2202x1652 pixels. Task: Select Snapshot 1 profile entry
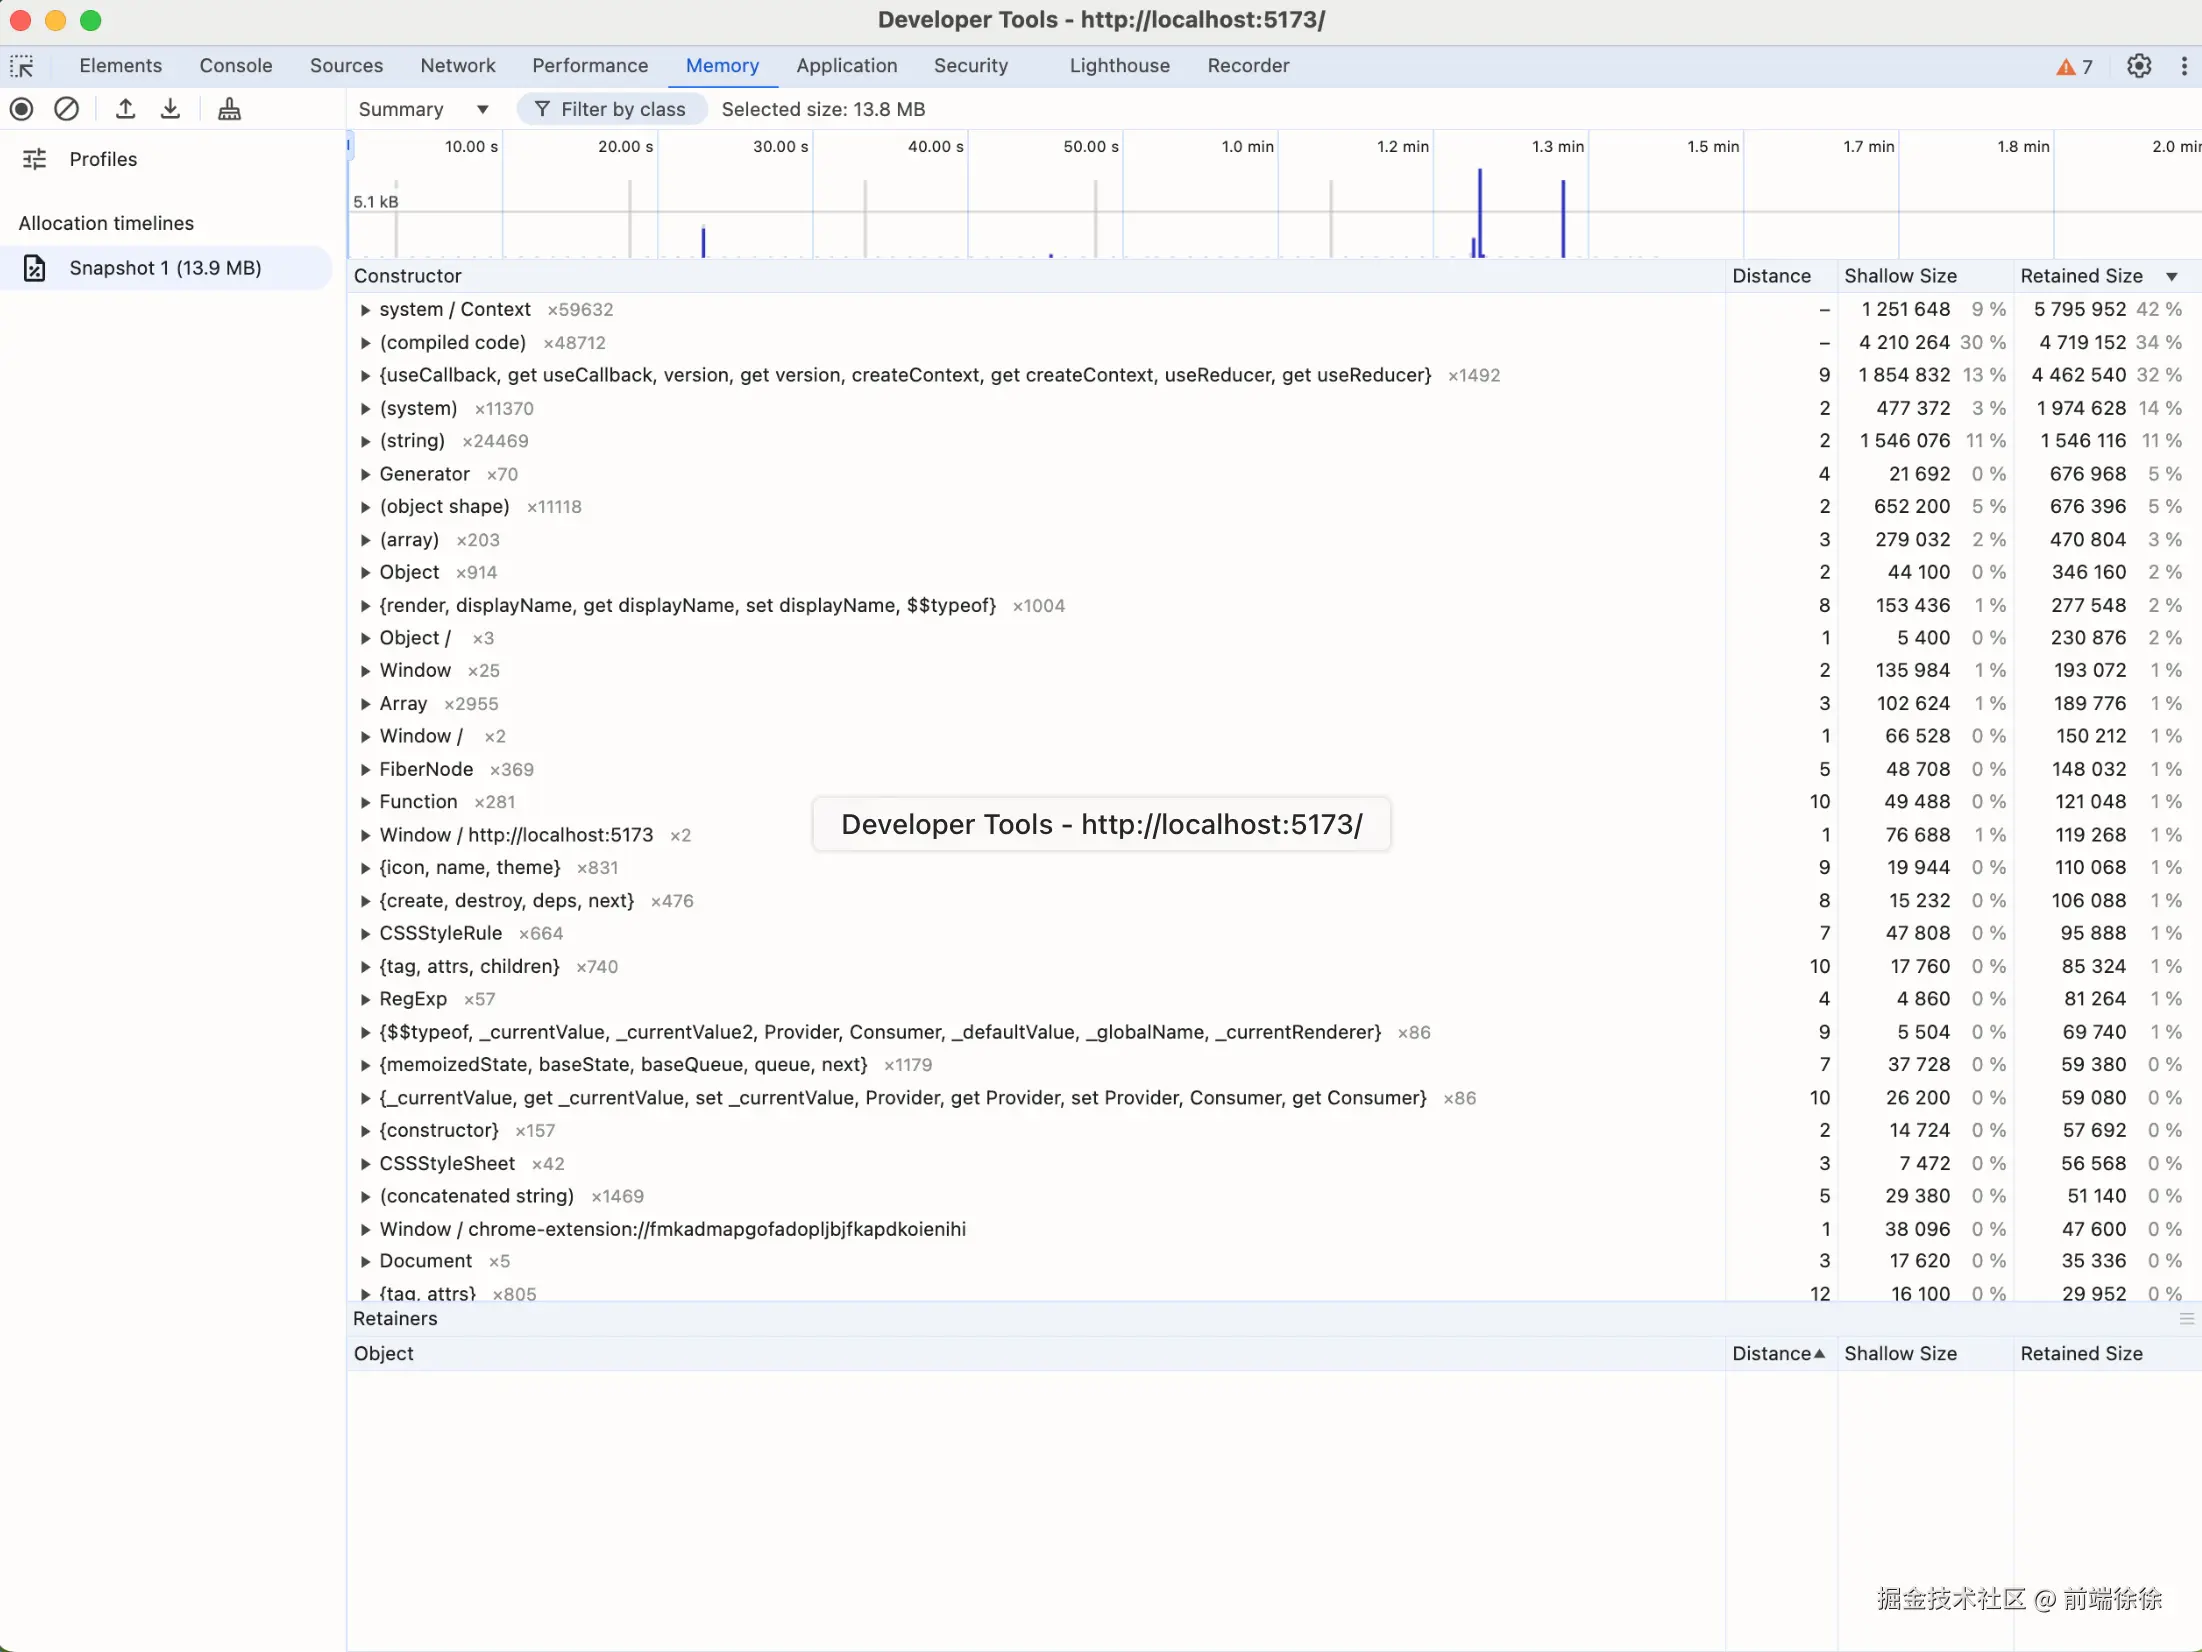(165, 268)
